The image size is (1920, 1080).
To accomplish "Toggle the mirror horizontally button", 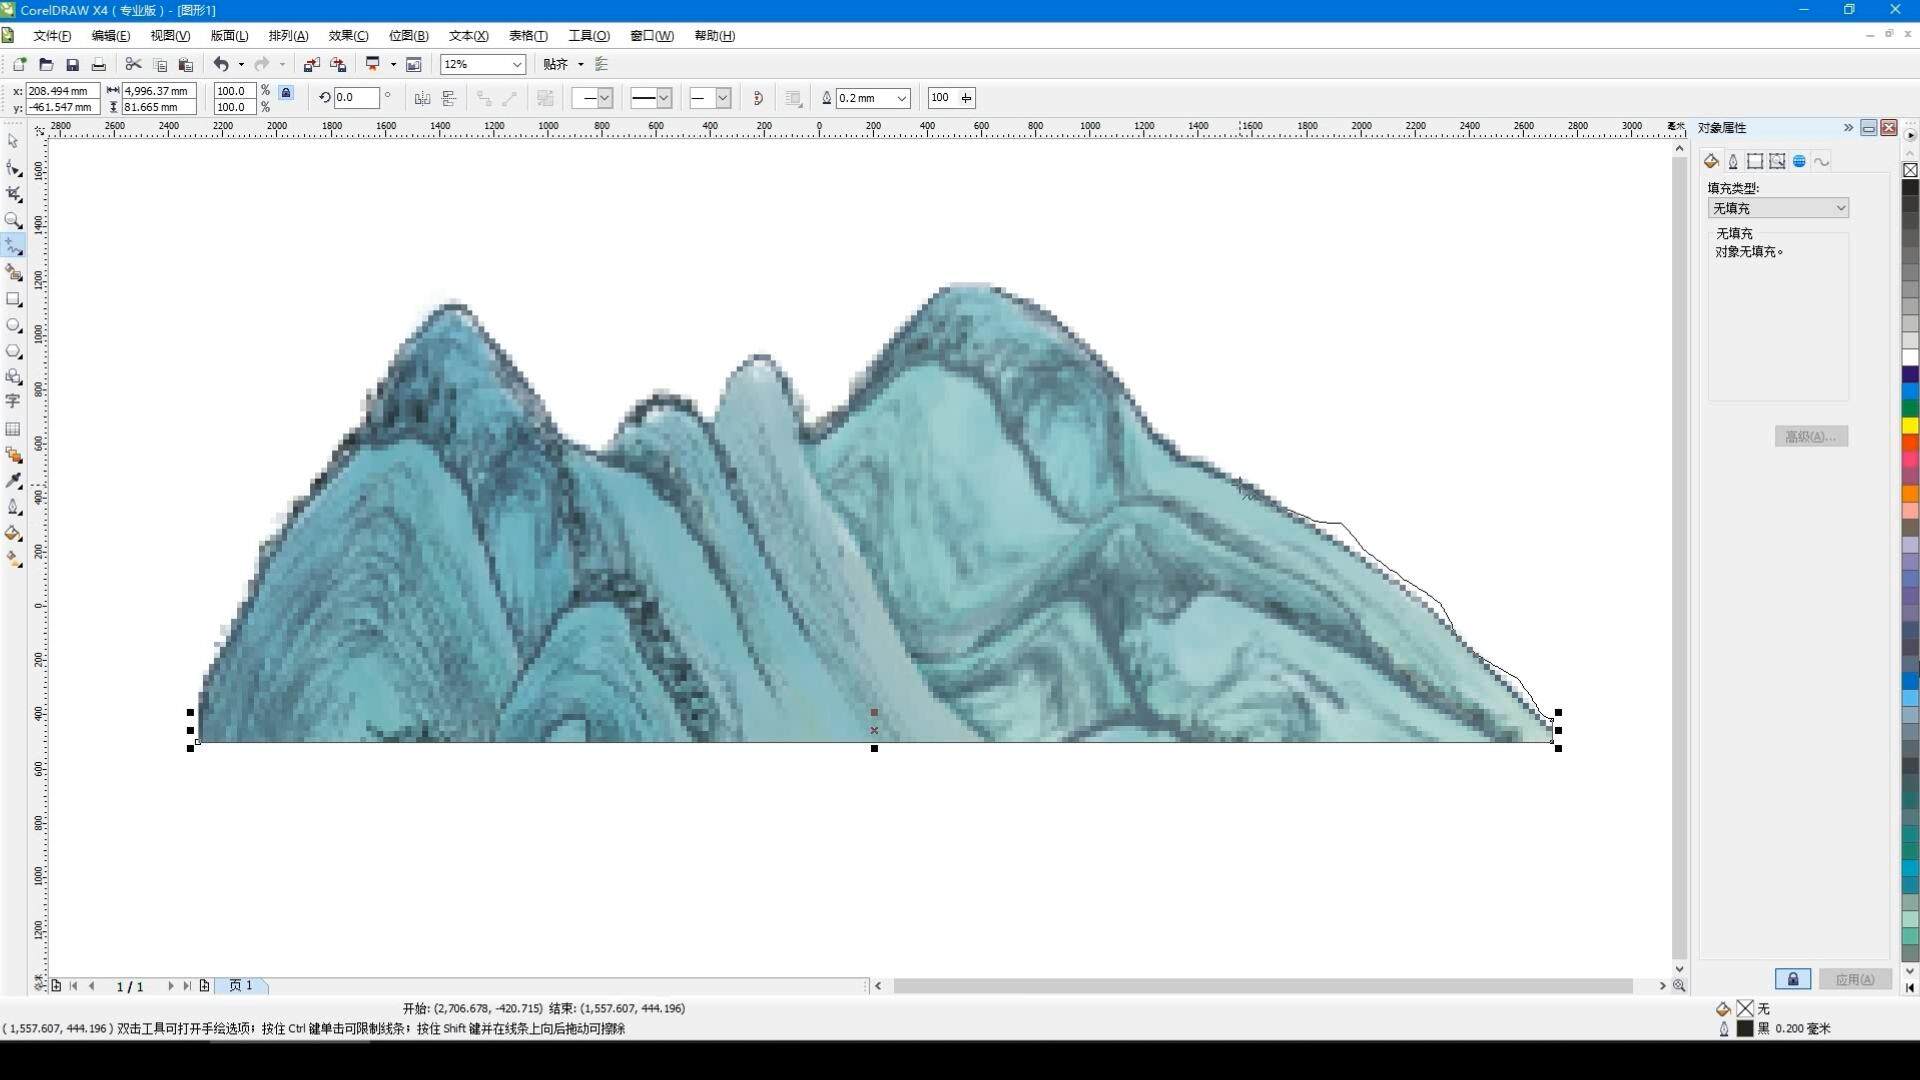I will point(422,98).
